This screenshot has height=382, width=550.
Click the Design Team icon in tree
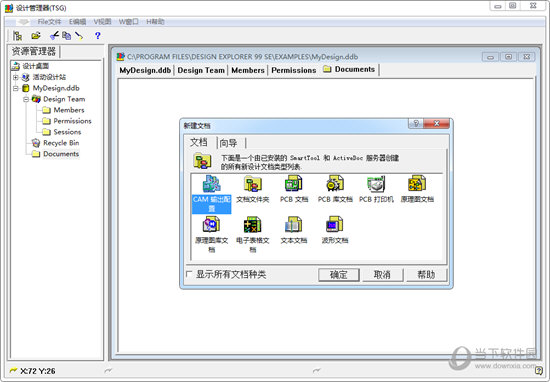(36, 99)
